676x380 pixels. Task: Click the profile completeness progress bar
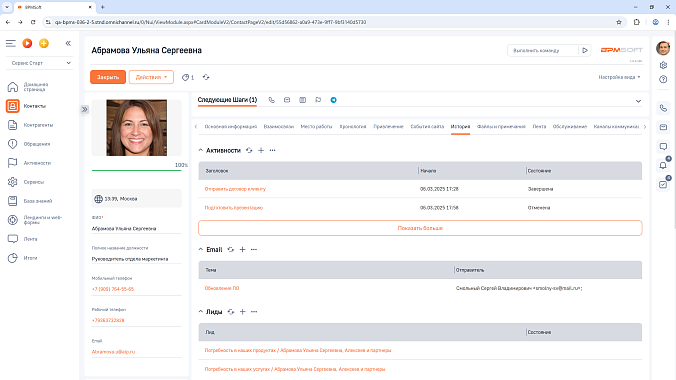click(137, 170)
